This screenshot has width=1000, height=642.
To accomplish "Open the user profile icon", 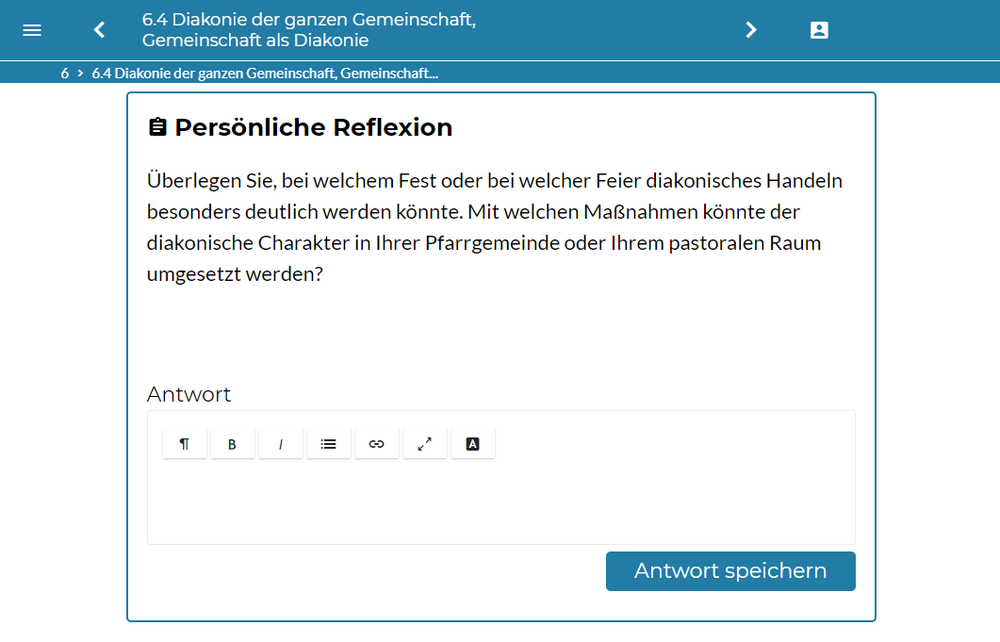I will point(819,30).
